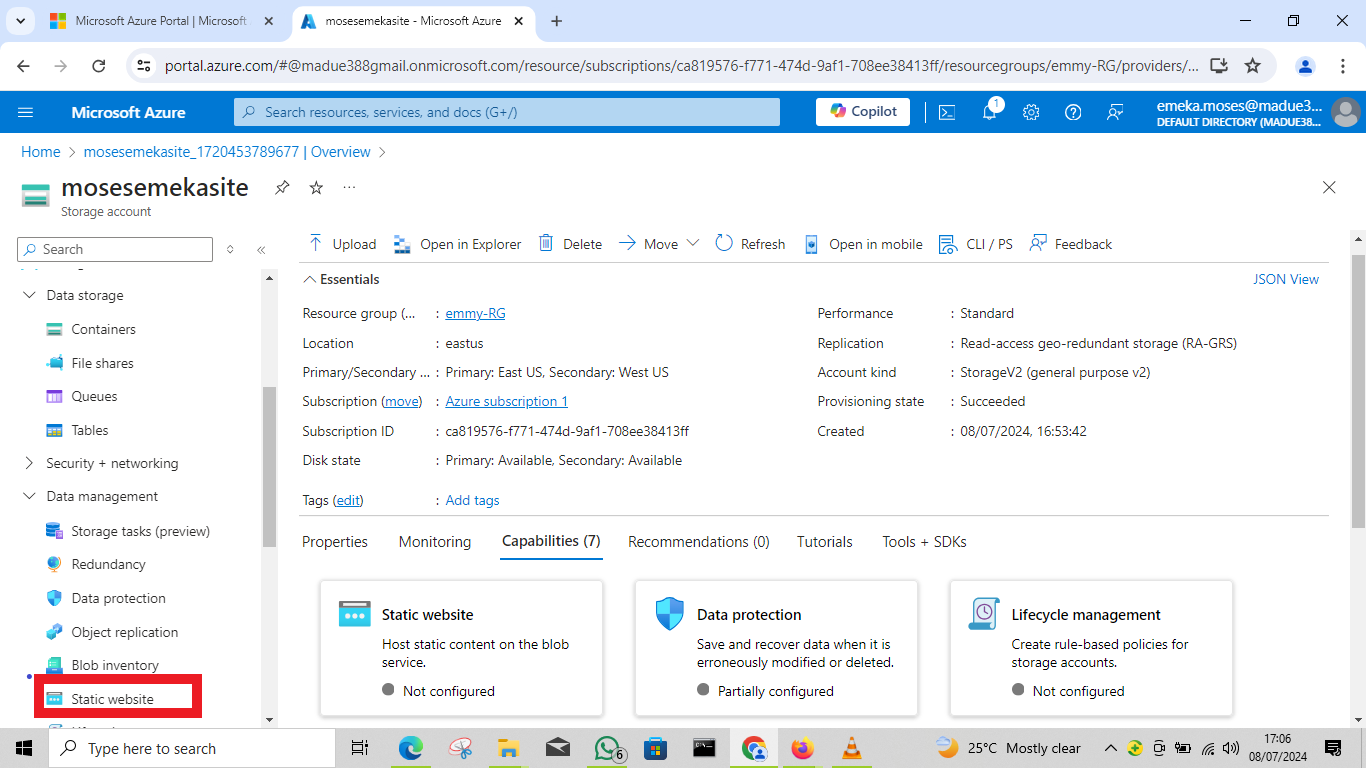This screenshot has height=768, width=1366.
Task: Close the storage account blade
Action: [1329, 187]
